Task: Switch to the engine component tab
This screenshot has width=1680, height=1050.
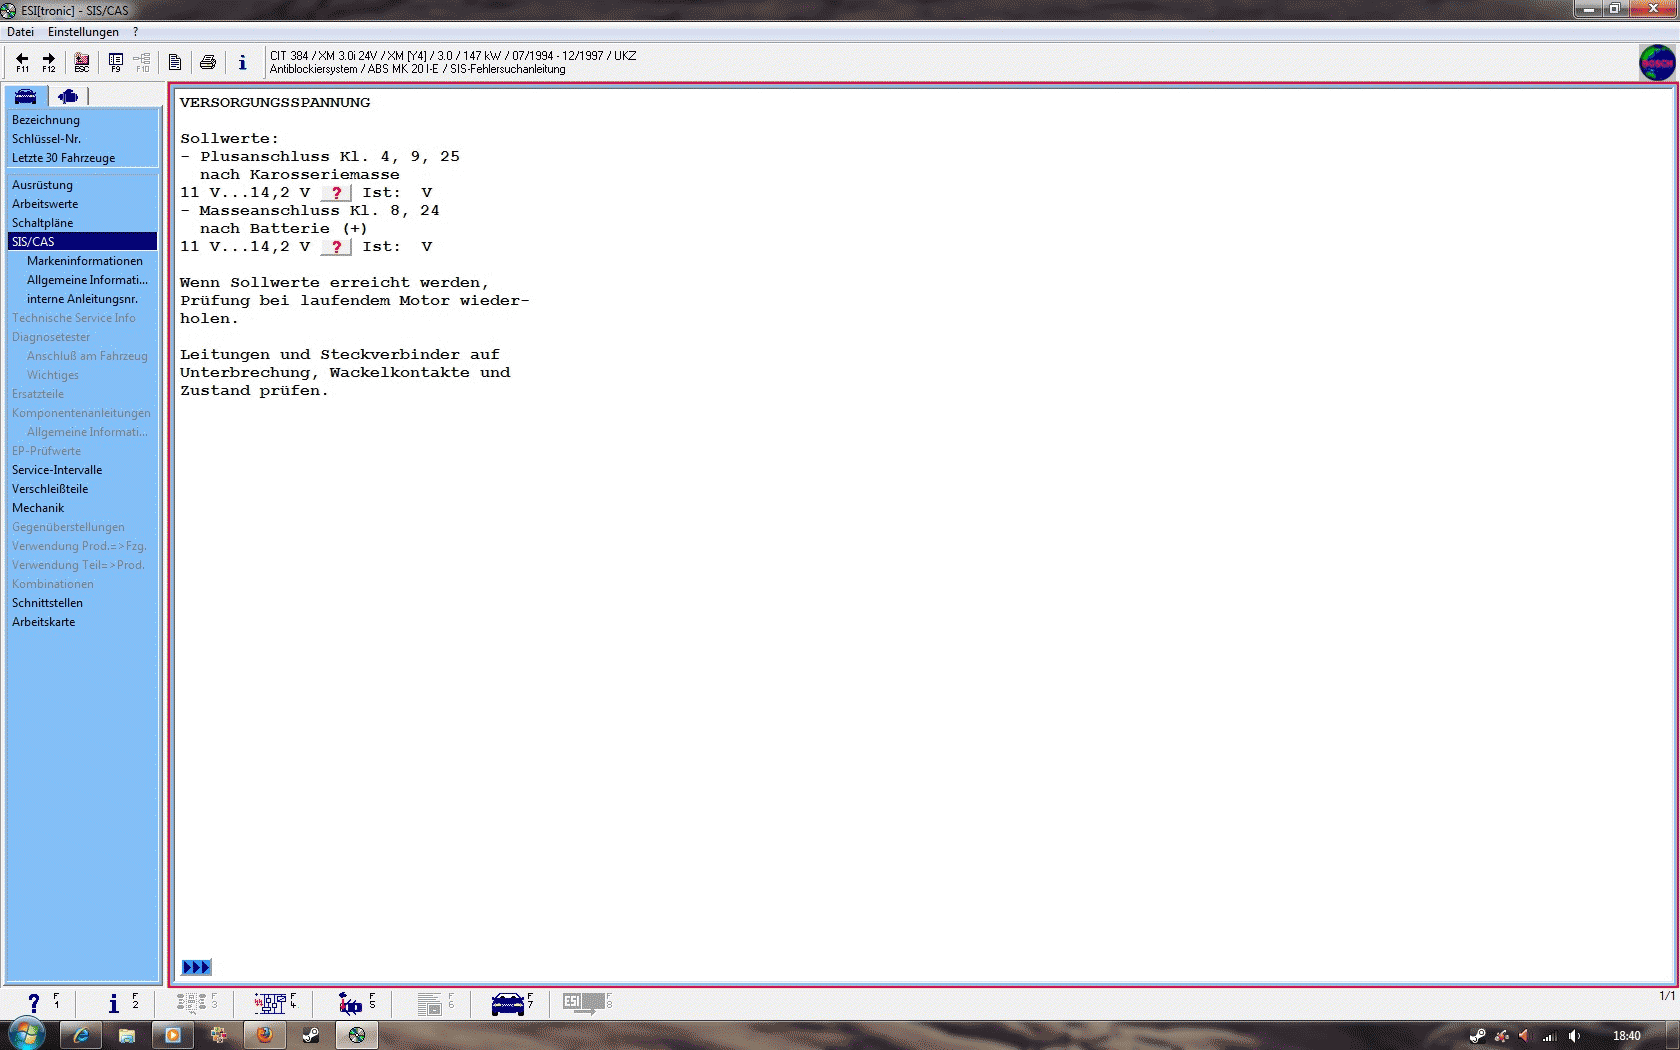Action: (x=68, y=96)
